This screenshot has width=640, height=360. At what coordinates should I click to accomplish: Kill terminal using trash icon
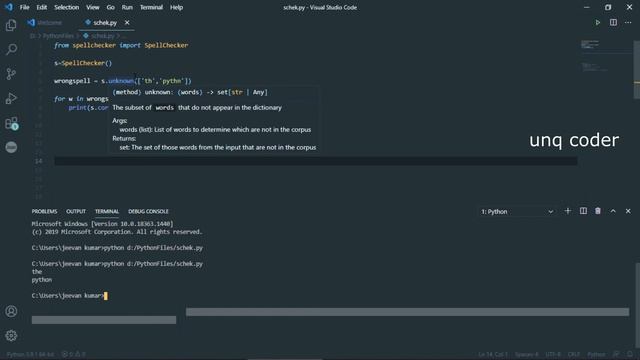[x=598, y=211]
